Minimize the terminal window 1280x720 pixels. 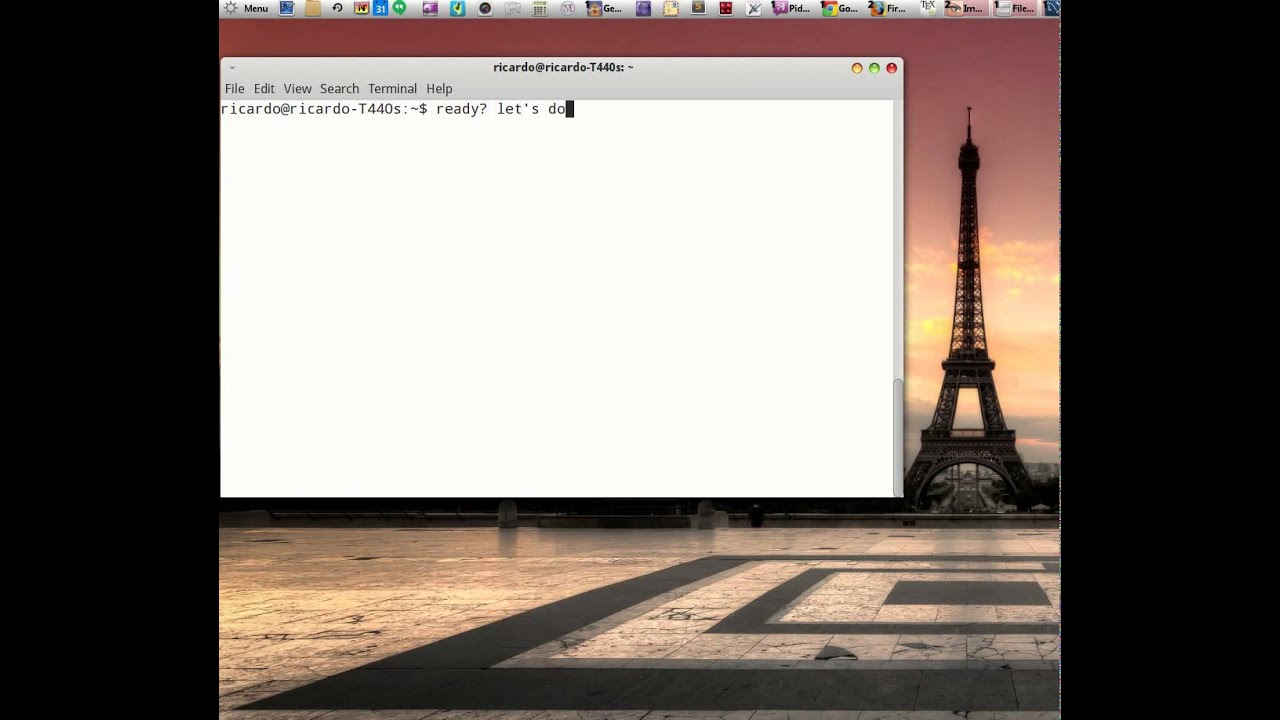[x=857, y=68]
